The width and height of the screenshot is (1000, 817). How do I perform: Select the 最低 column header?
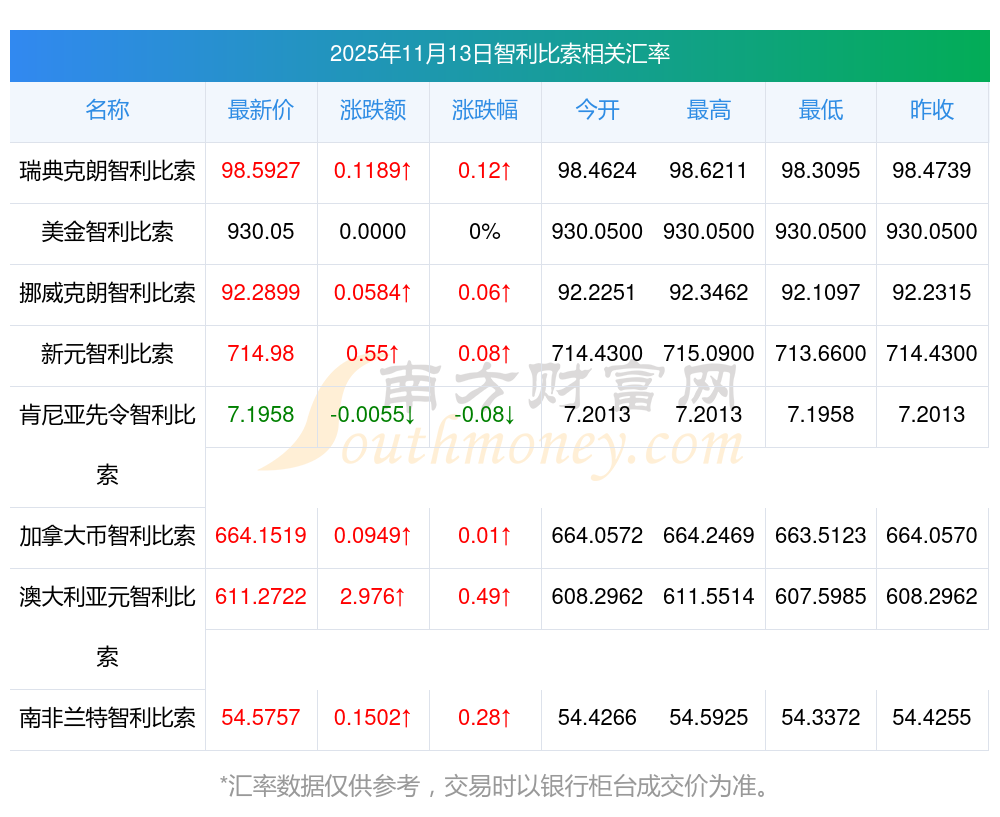click(821, 110)
